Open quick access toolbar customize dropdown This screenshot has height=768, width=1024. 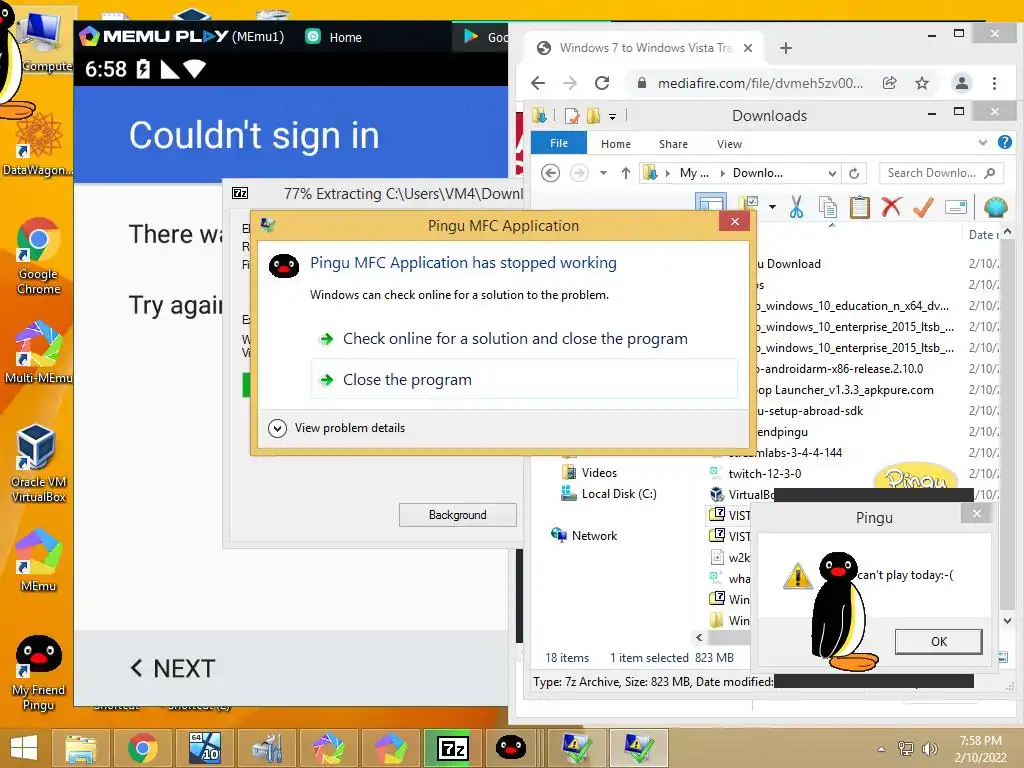pos(612,117)
